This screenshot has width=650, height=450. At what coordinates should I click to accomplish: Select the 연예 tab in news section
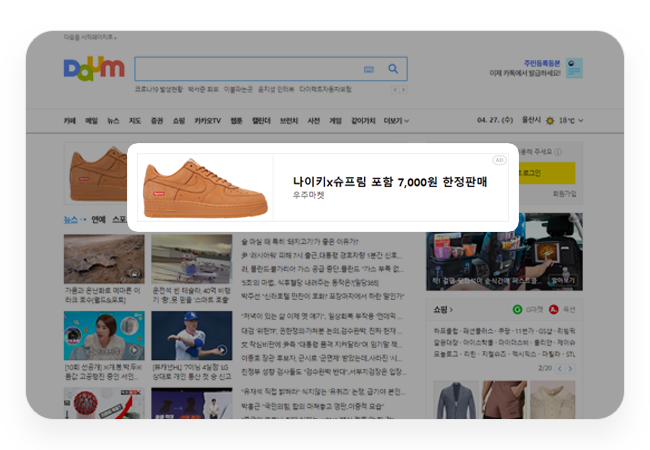coord(98,220)
